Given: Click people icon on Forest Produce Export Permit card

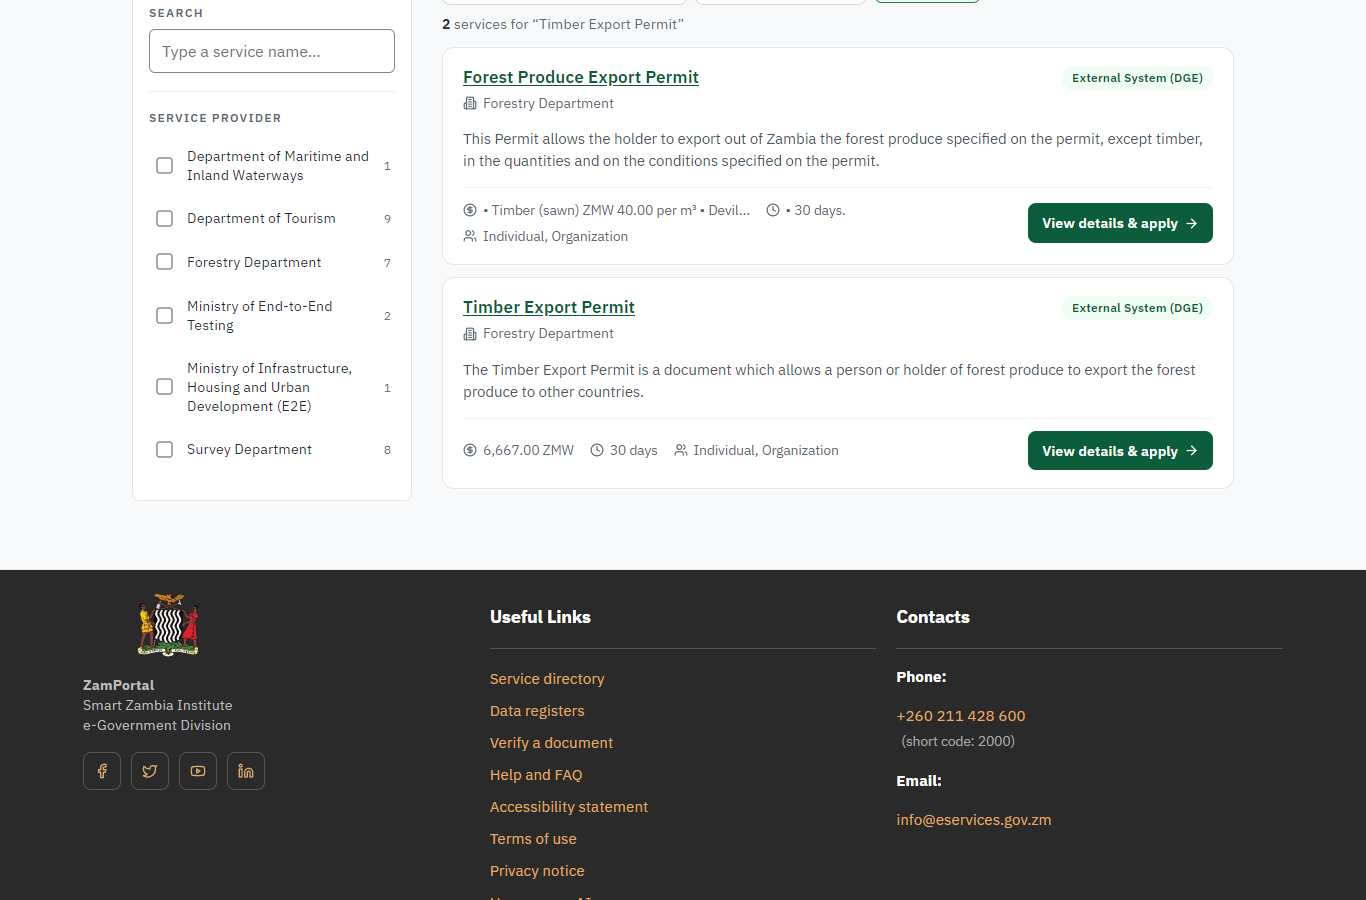Looking at the screenshot, I should pos(470,236).
